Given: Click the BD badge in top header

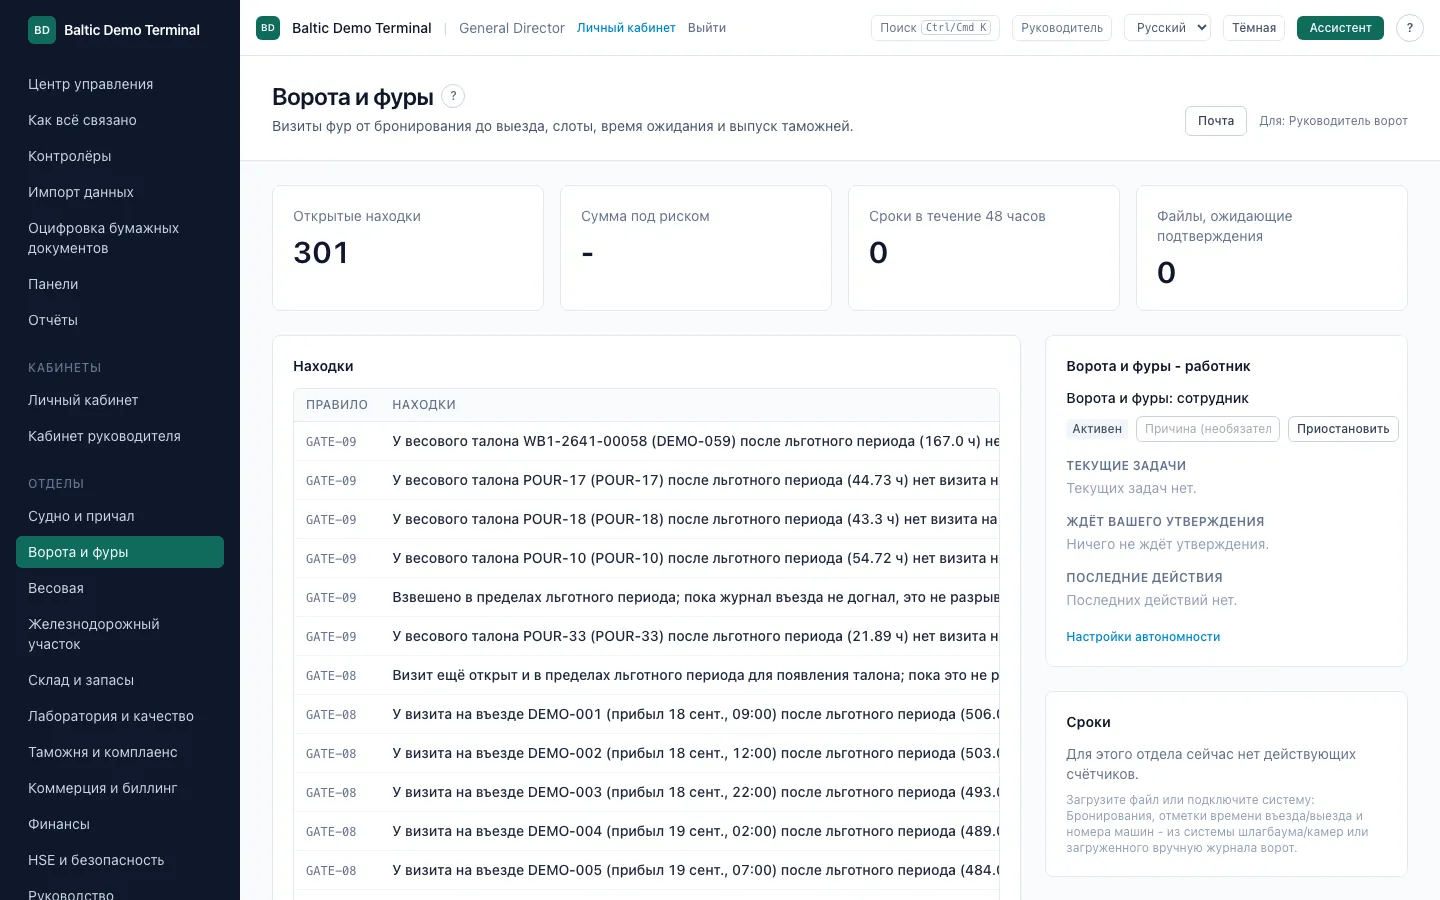Looking at the screenshot, I should [268, 28].
